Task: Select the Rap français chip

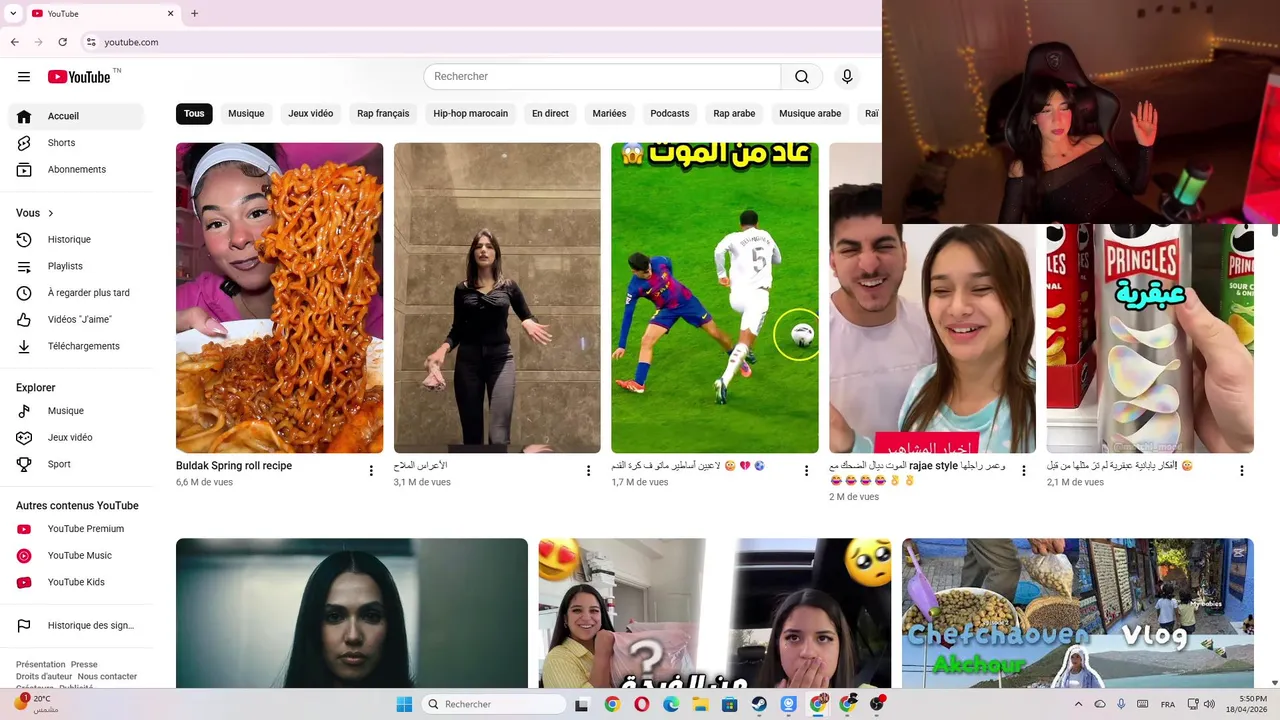Action: click(x=383, y=114)
